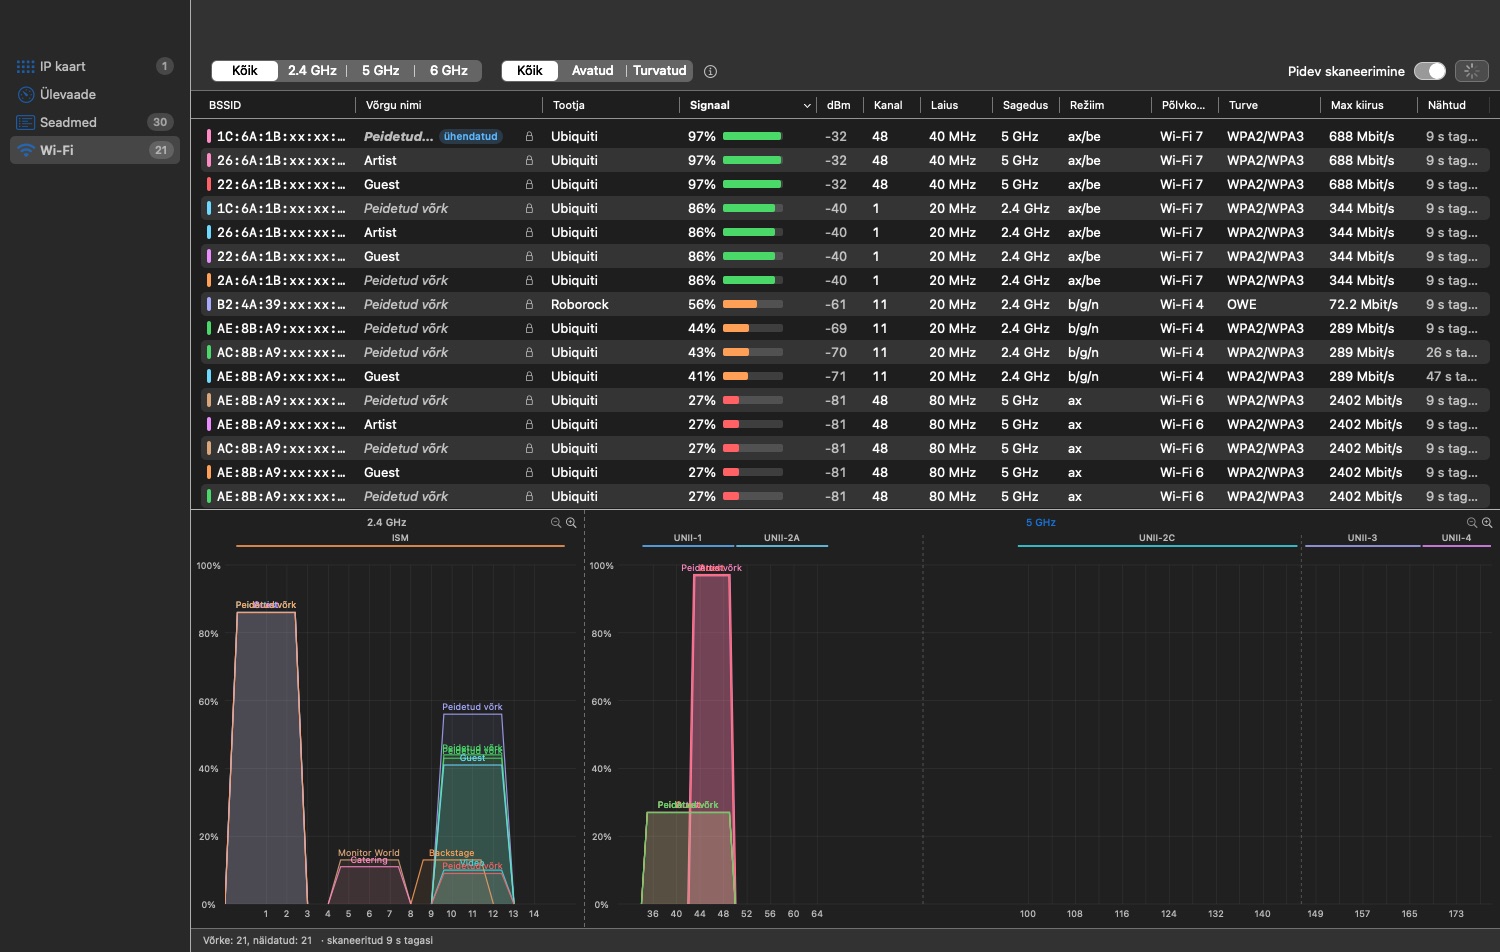This screenshot has width=1500, height=952.
Task: Sort table by Max kiirus header
Action: (x=1357, y=105)
